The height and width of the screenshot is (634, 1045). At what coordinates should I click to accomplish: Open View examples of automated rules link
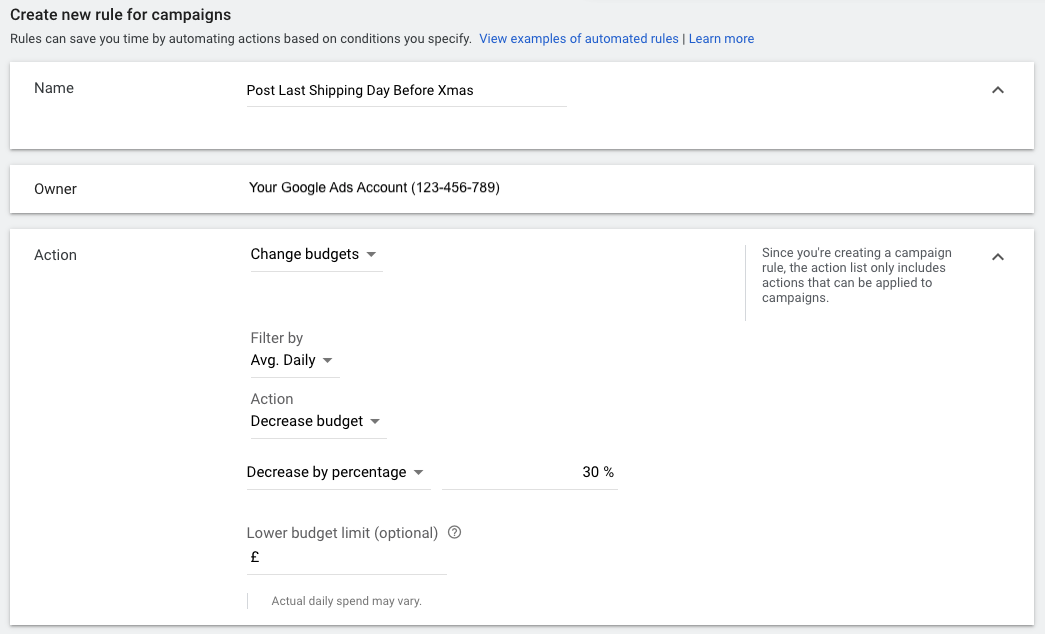[578, 39]
